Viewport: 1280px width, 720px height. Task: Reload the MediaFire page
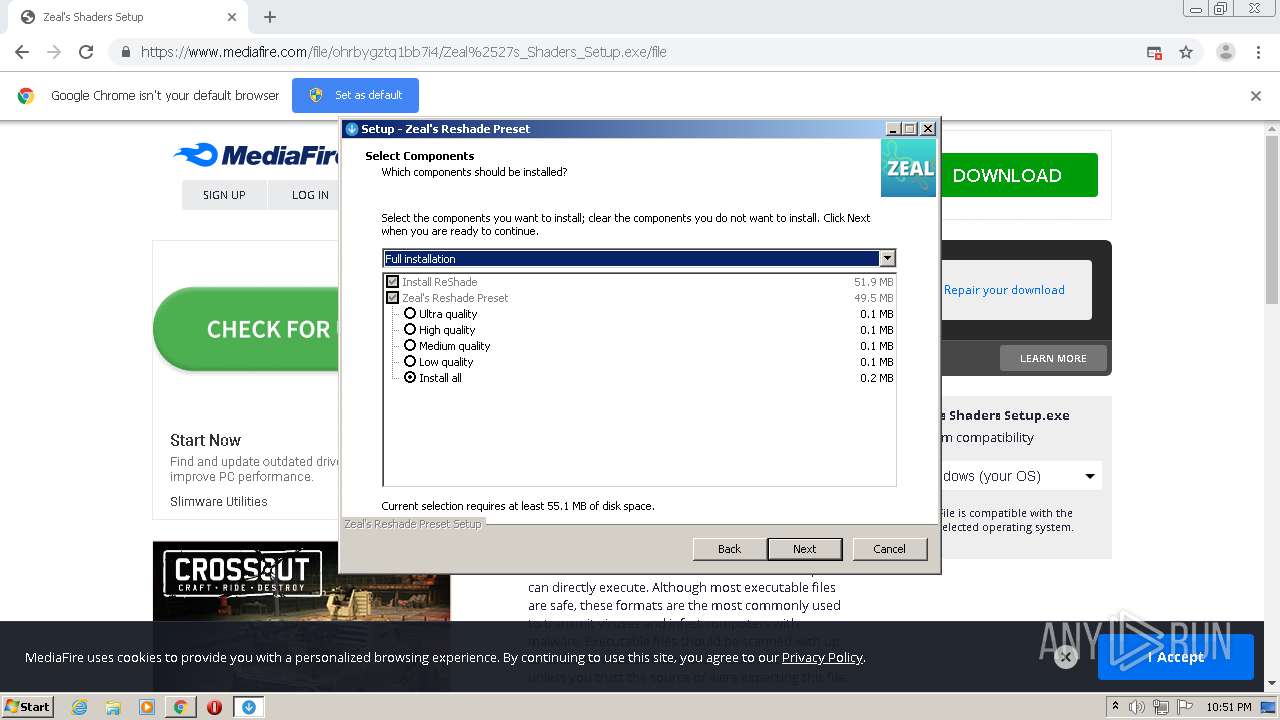86,52
